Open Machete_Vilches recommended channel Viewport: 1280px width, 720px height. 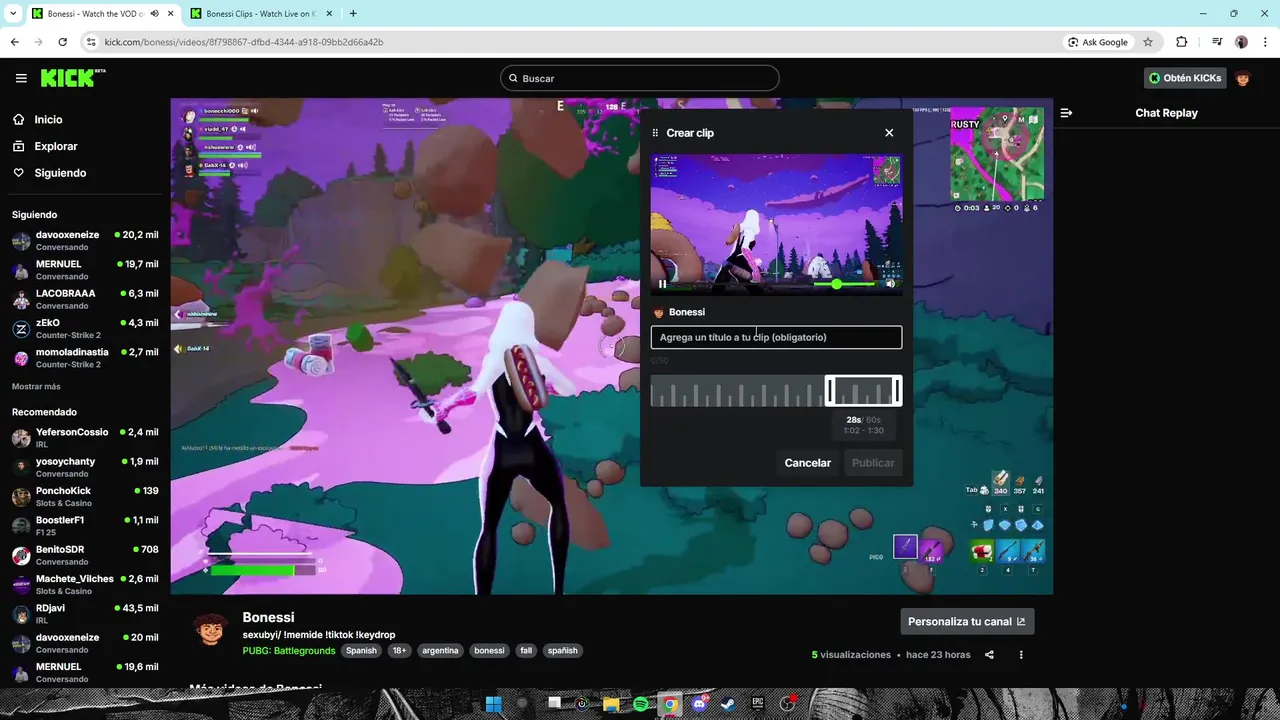click(85, 584)
